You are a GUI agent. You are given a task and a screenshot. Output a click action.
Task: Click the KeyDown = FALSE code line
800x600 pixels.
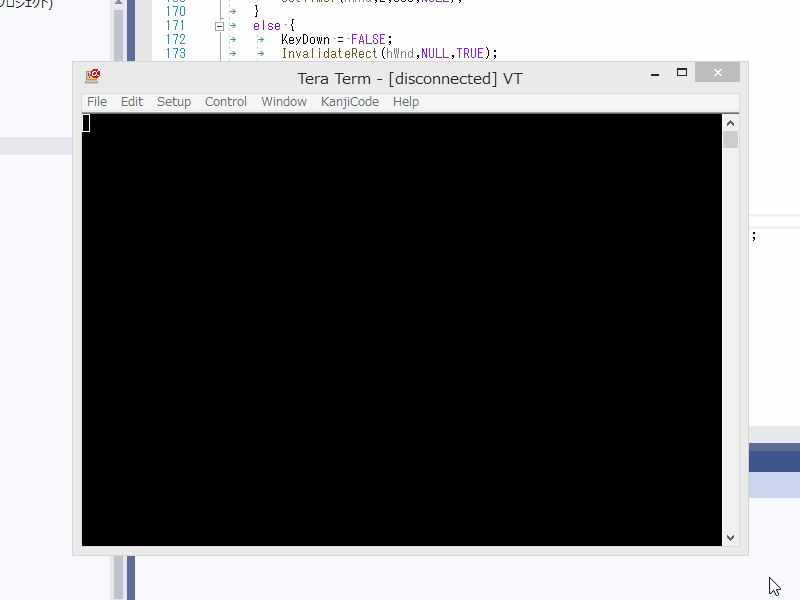(336, 39)
